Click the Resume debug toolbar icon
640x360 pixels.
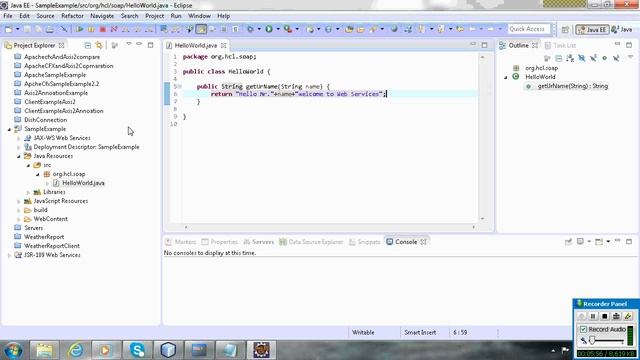pyautogui.click(x=80, y=29)
